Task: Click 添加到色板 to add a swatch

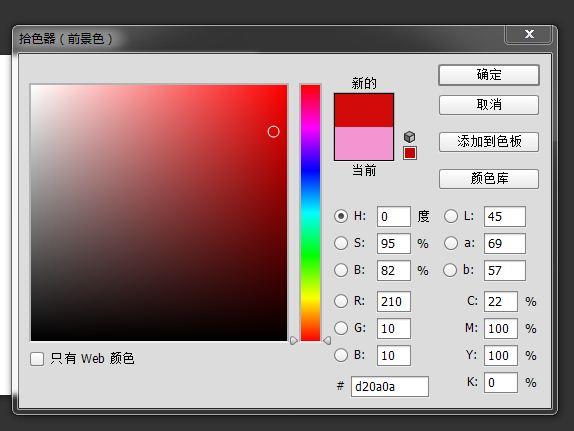Action: tap(489, 142)
